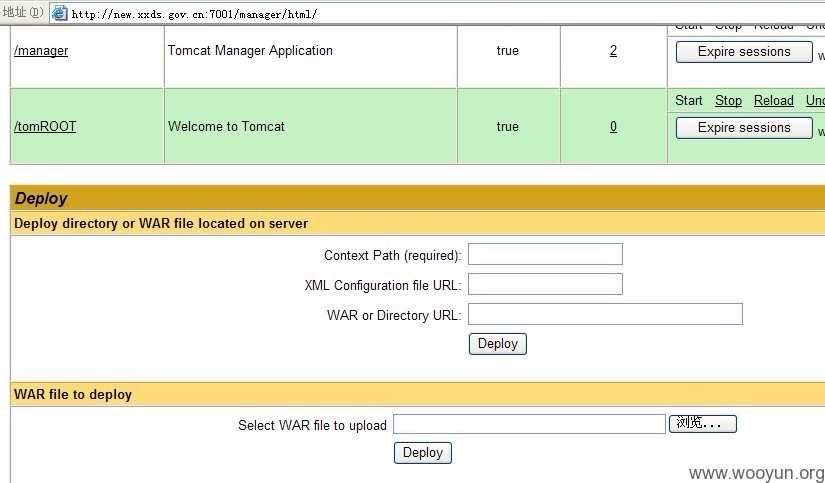Click 'Deploy directory or WAR file located on server' heading
825x483 pixels.
pyautogui.click(x=161, y=224)
